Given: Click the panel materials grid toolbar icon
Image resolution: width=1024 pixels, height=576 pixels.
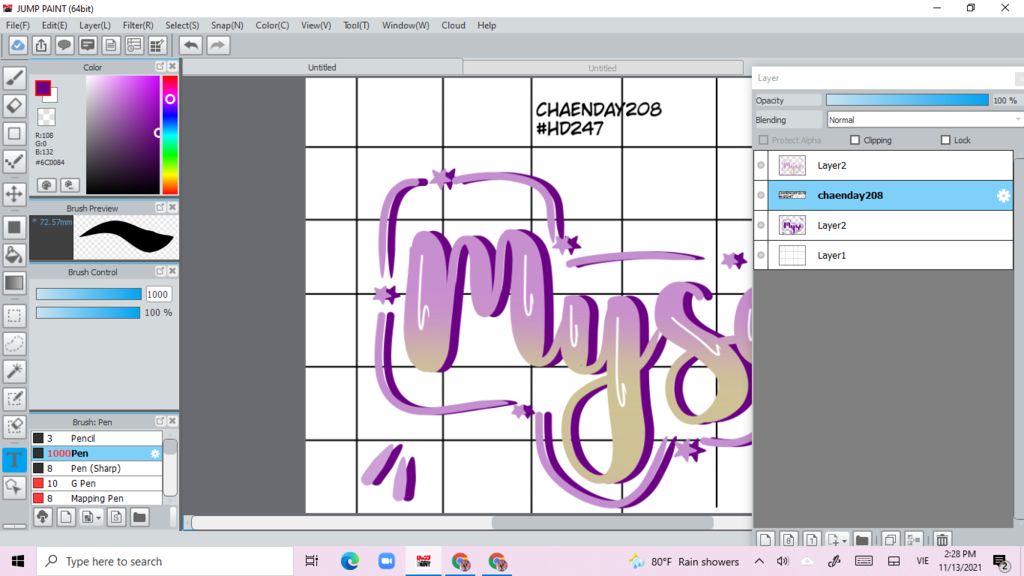Looking at the screenshot, I should (157, 45).
